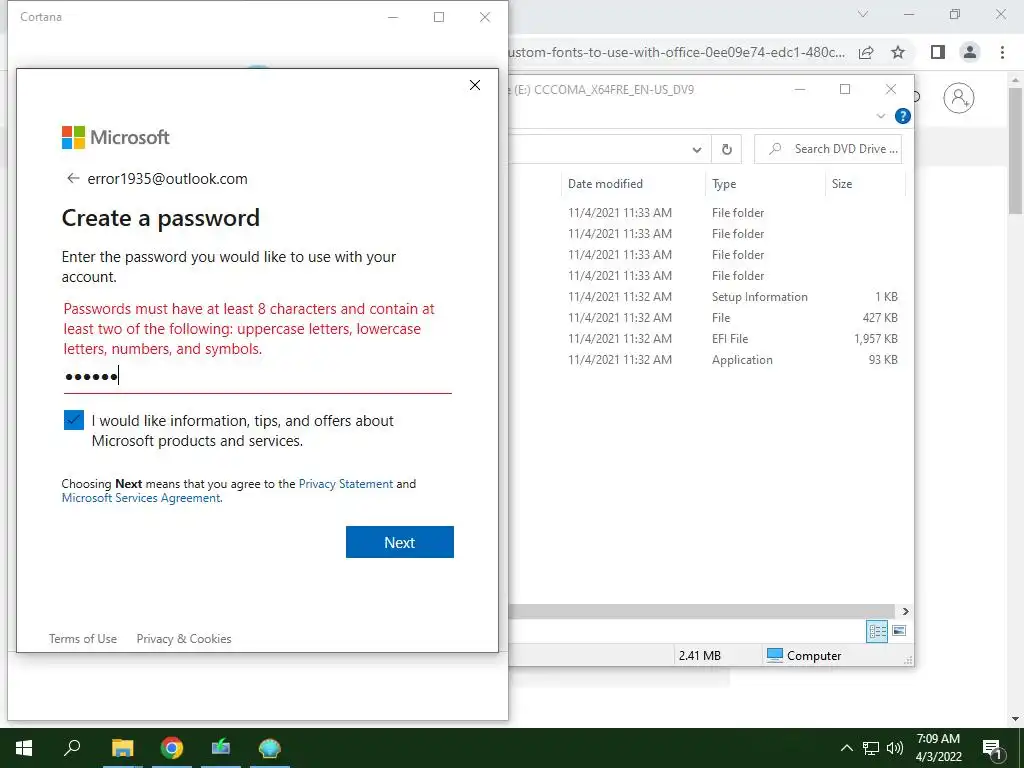This screenshot has width=1024, height=768.
Task: Open Chrome three-dot menu
Action: (x=1002, y=52)
